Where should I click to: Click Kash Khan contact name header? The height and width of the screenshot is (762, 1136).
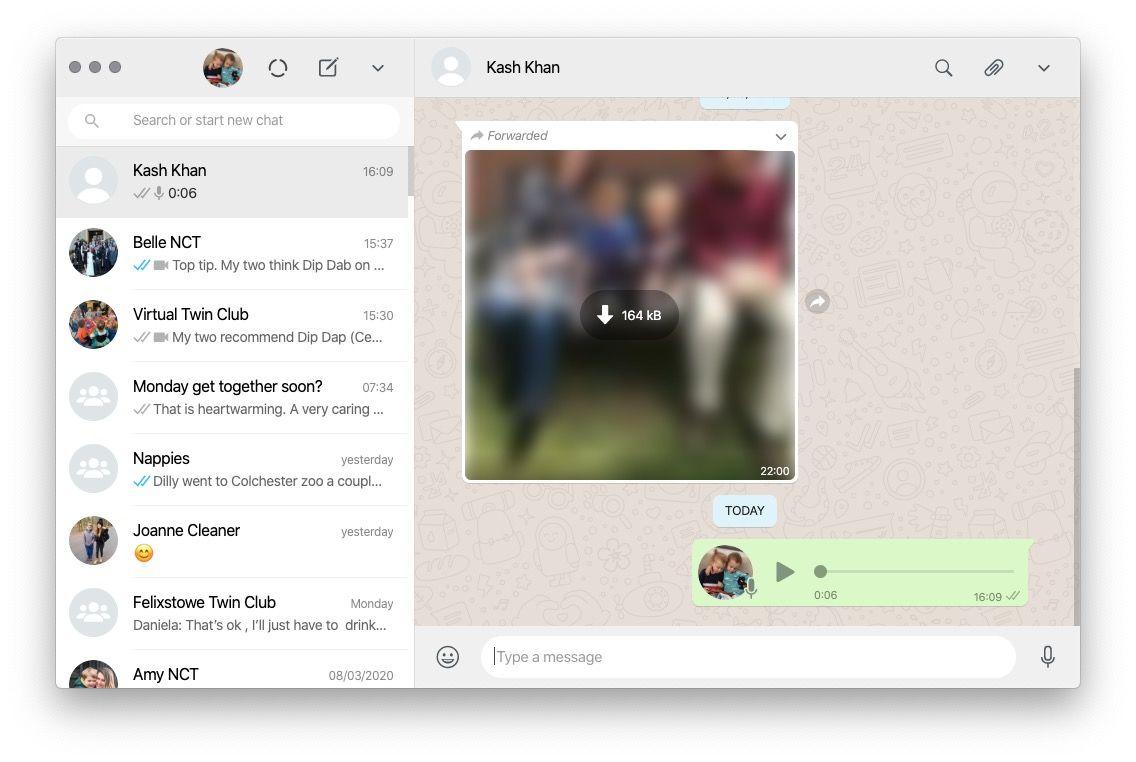pos(523,68)
